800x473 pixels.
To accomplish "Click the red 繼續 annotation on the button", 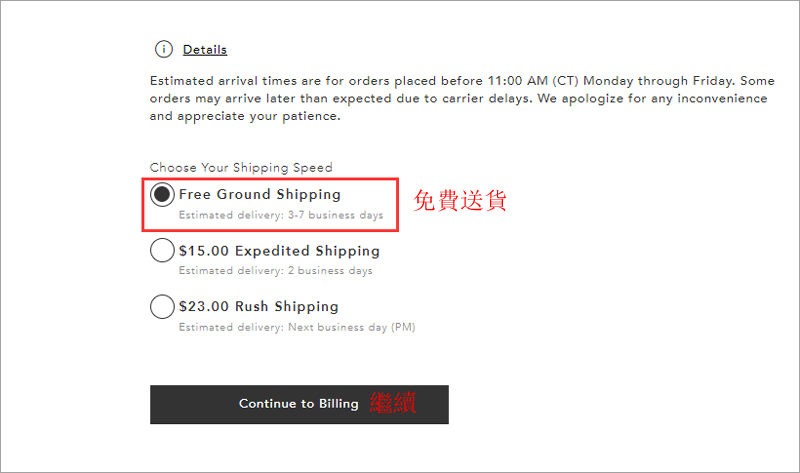I will (x=393, y=403).
